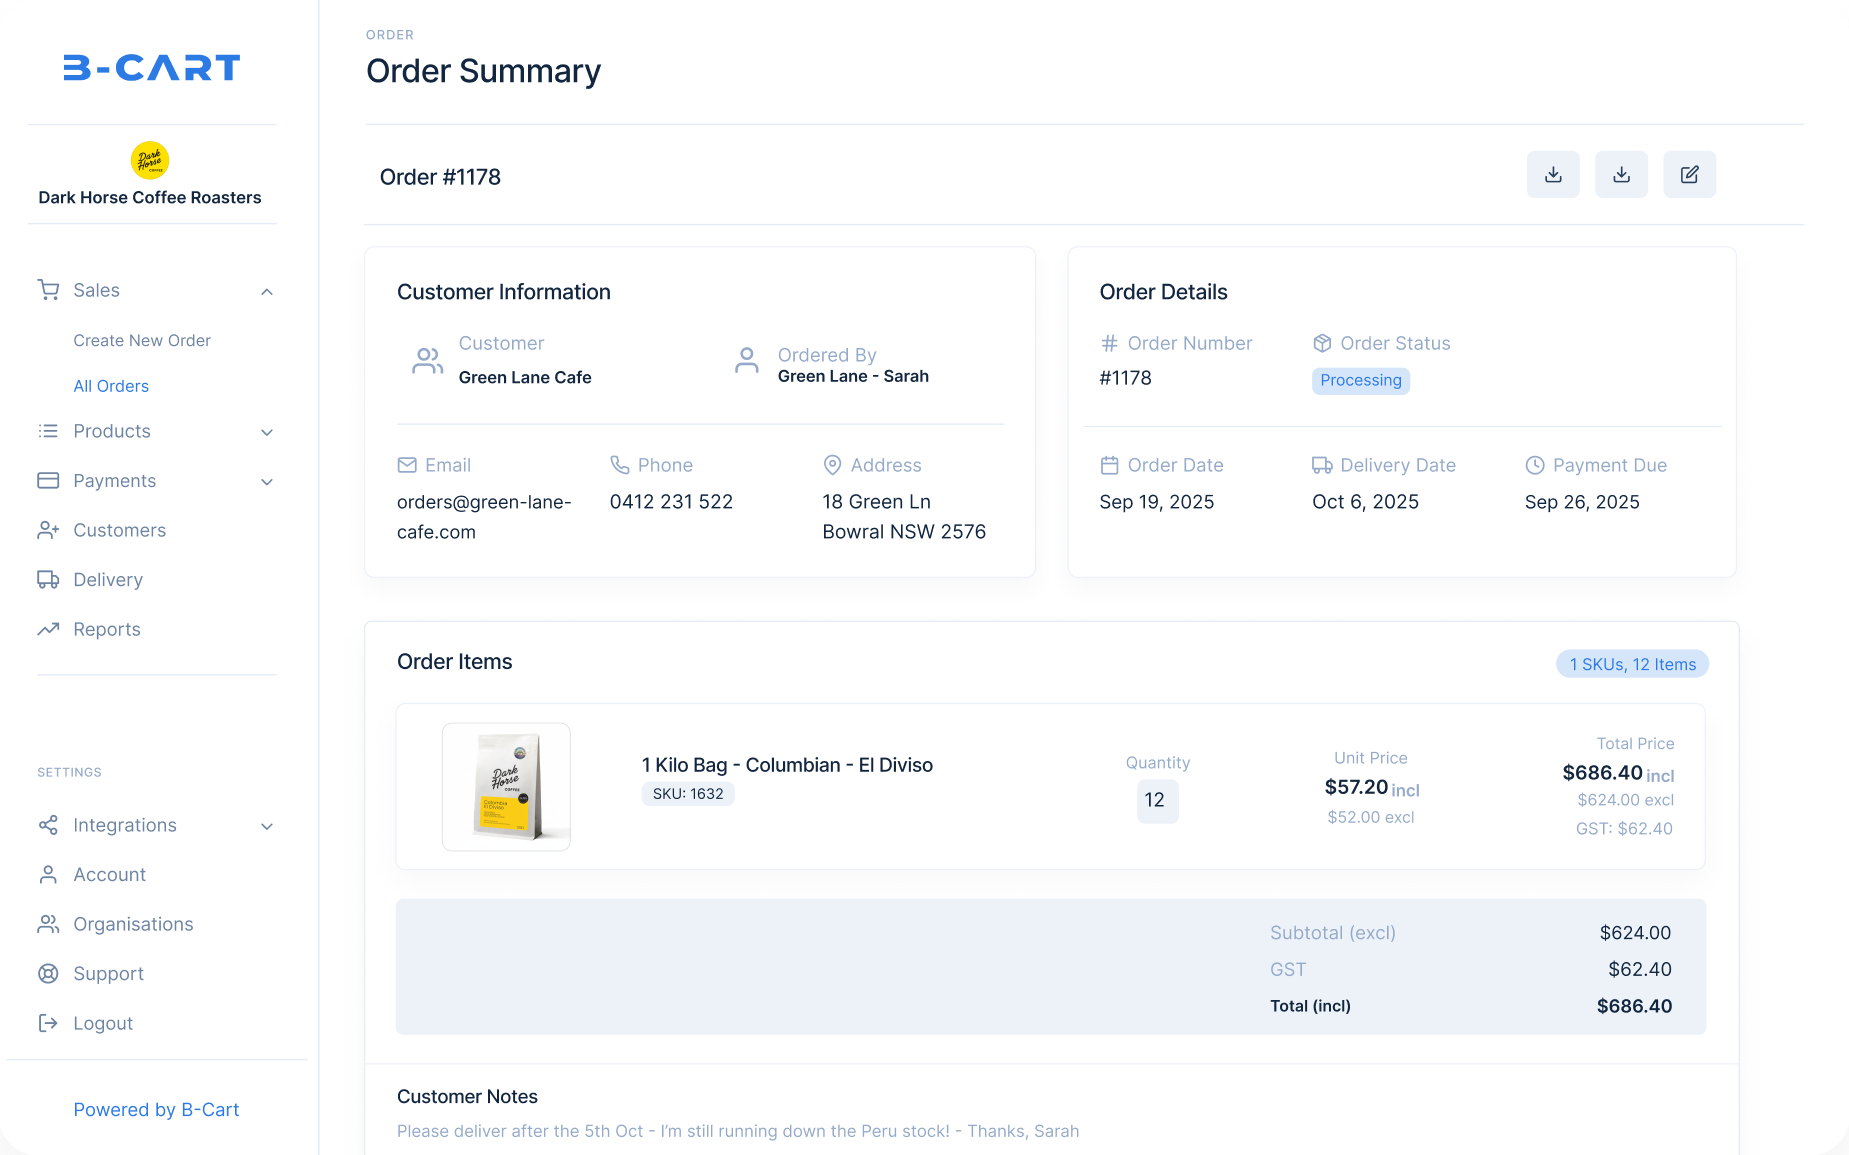Click the Dark Horse Coffee Roasters logo
Screen dimensions: 1849x1155
150,160
